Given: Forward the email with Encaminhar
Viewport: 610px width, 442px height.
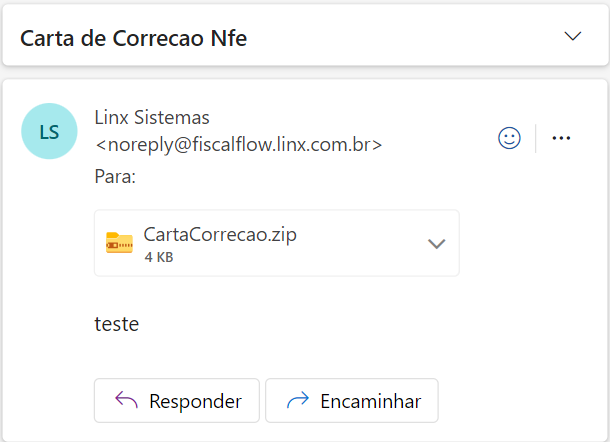Looking at the screenshot, I should point(352,400).
